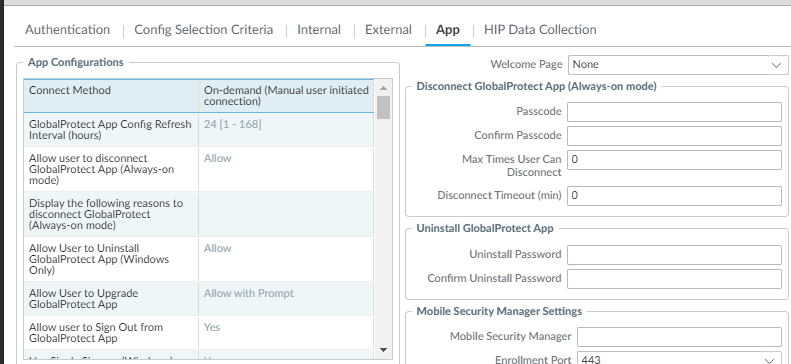The width and height of the screenshot is (791, 364).
Task: Click the App Configurations scrollbar thumb
Action: tap(383, 107)
